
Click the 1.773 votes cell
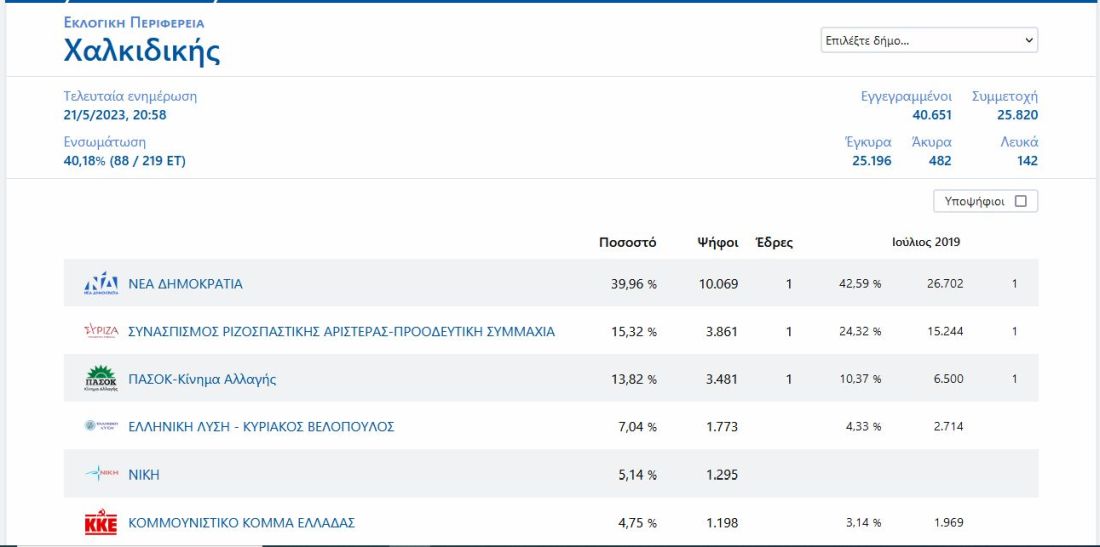722,426
